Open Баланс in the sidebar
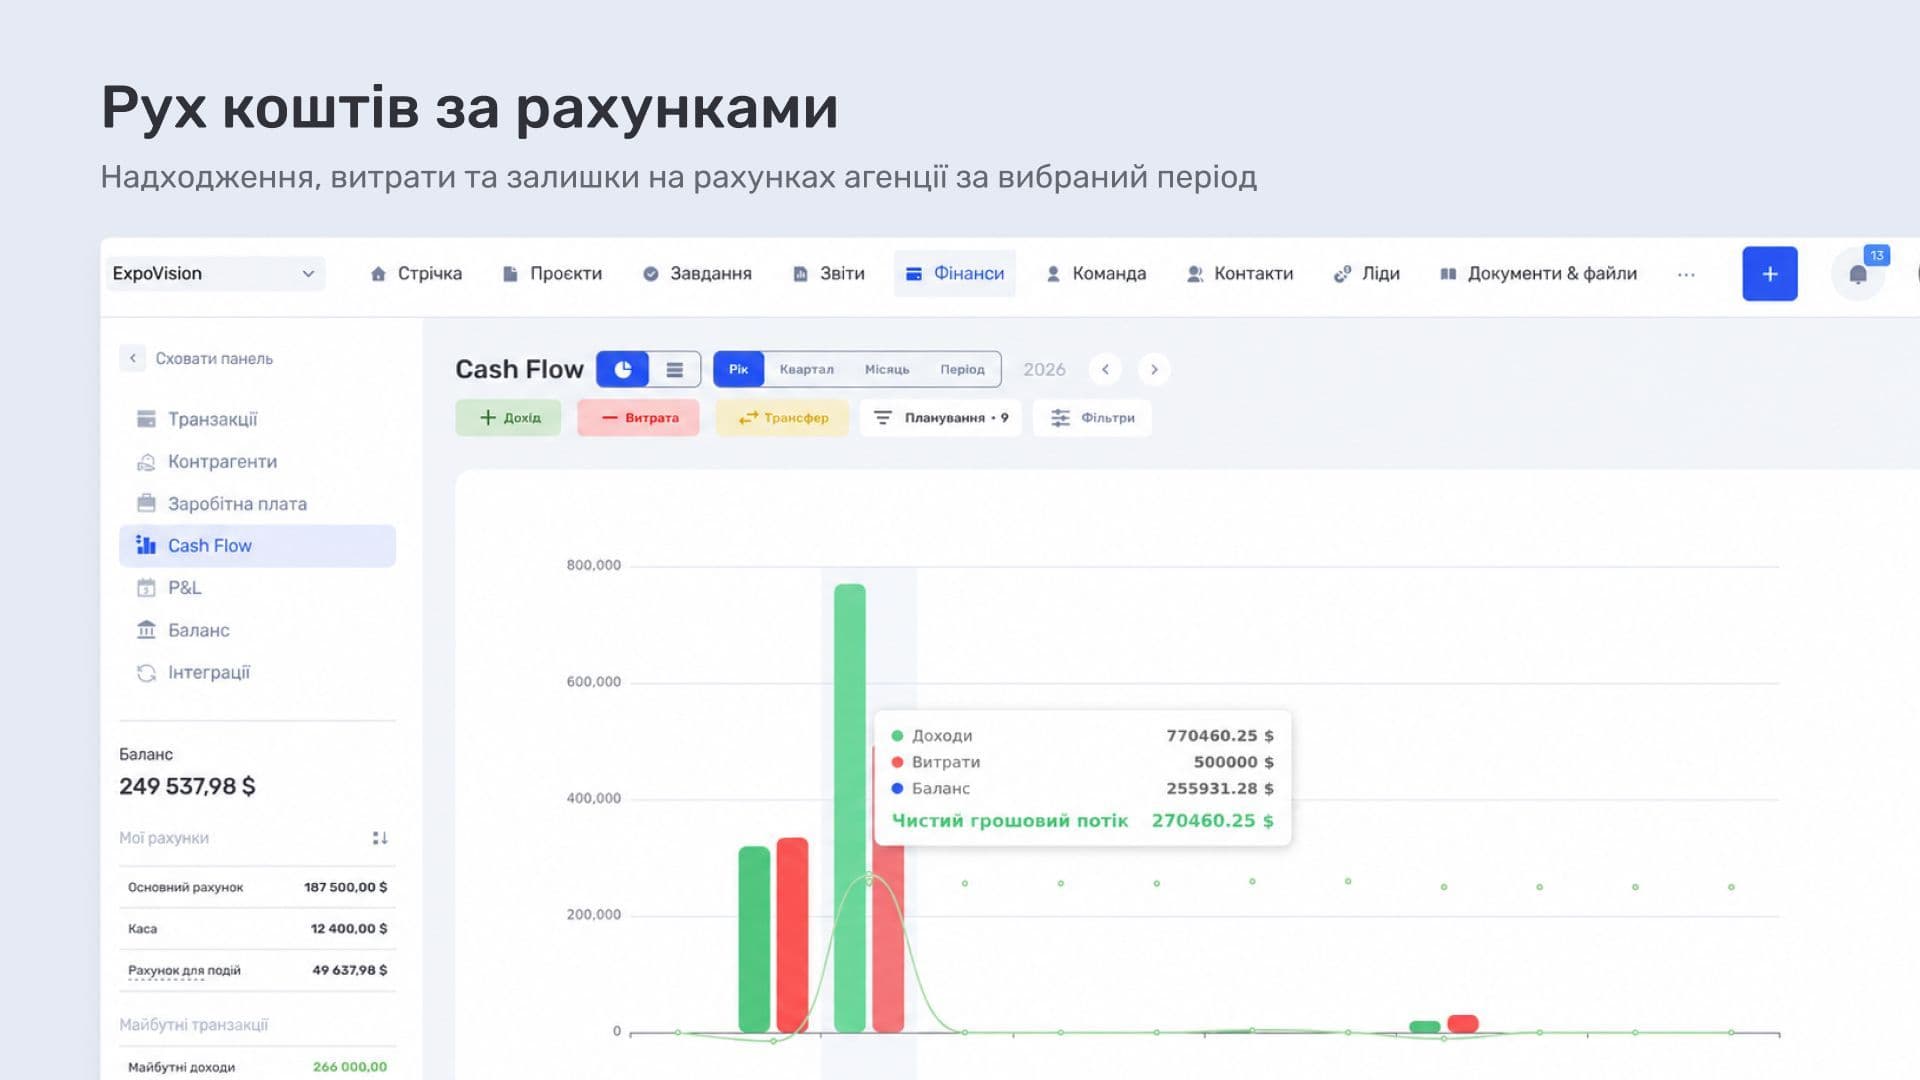The width and height of the screenshot is (1920, 1080). 257,630
